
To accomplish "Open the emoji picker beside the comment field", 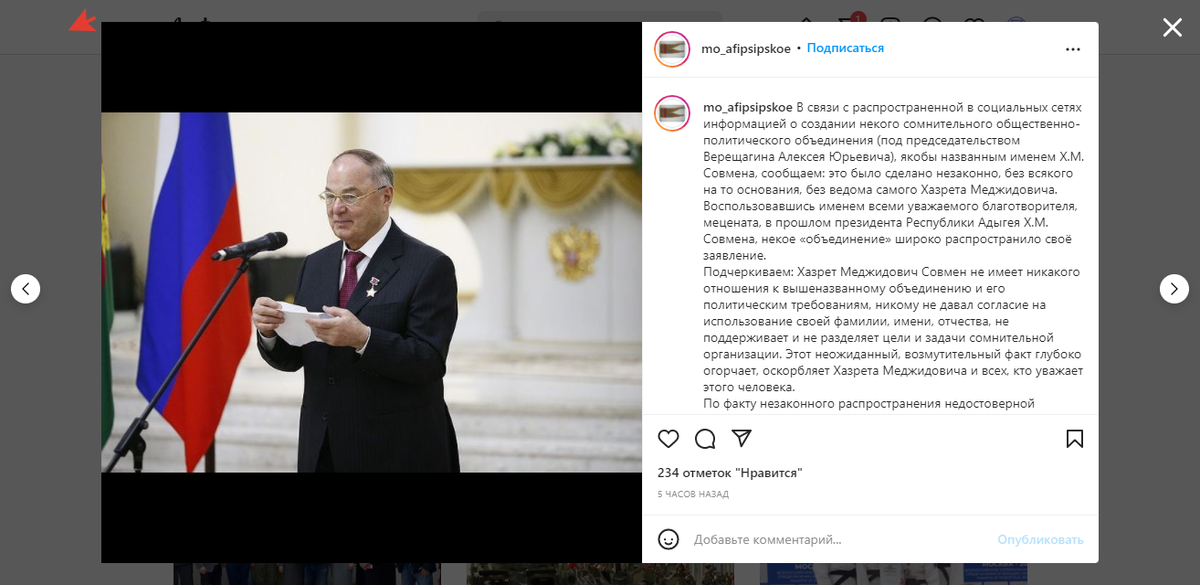I will point(669,539).
